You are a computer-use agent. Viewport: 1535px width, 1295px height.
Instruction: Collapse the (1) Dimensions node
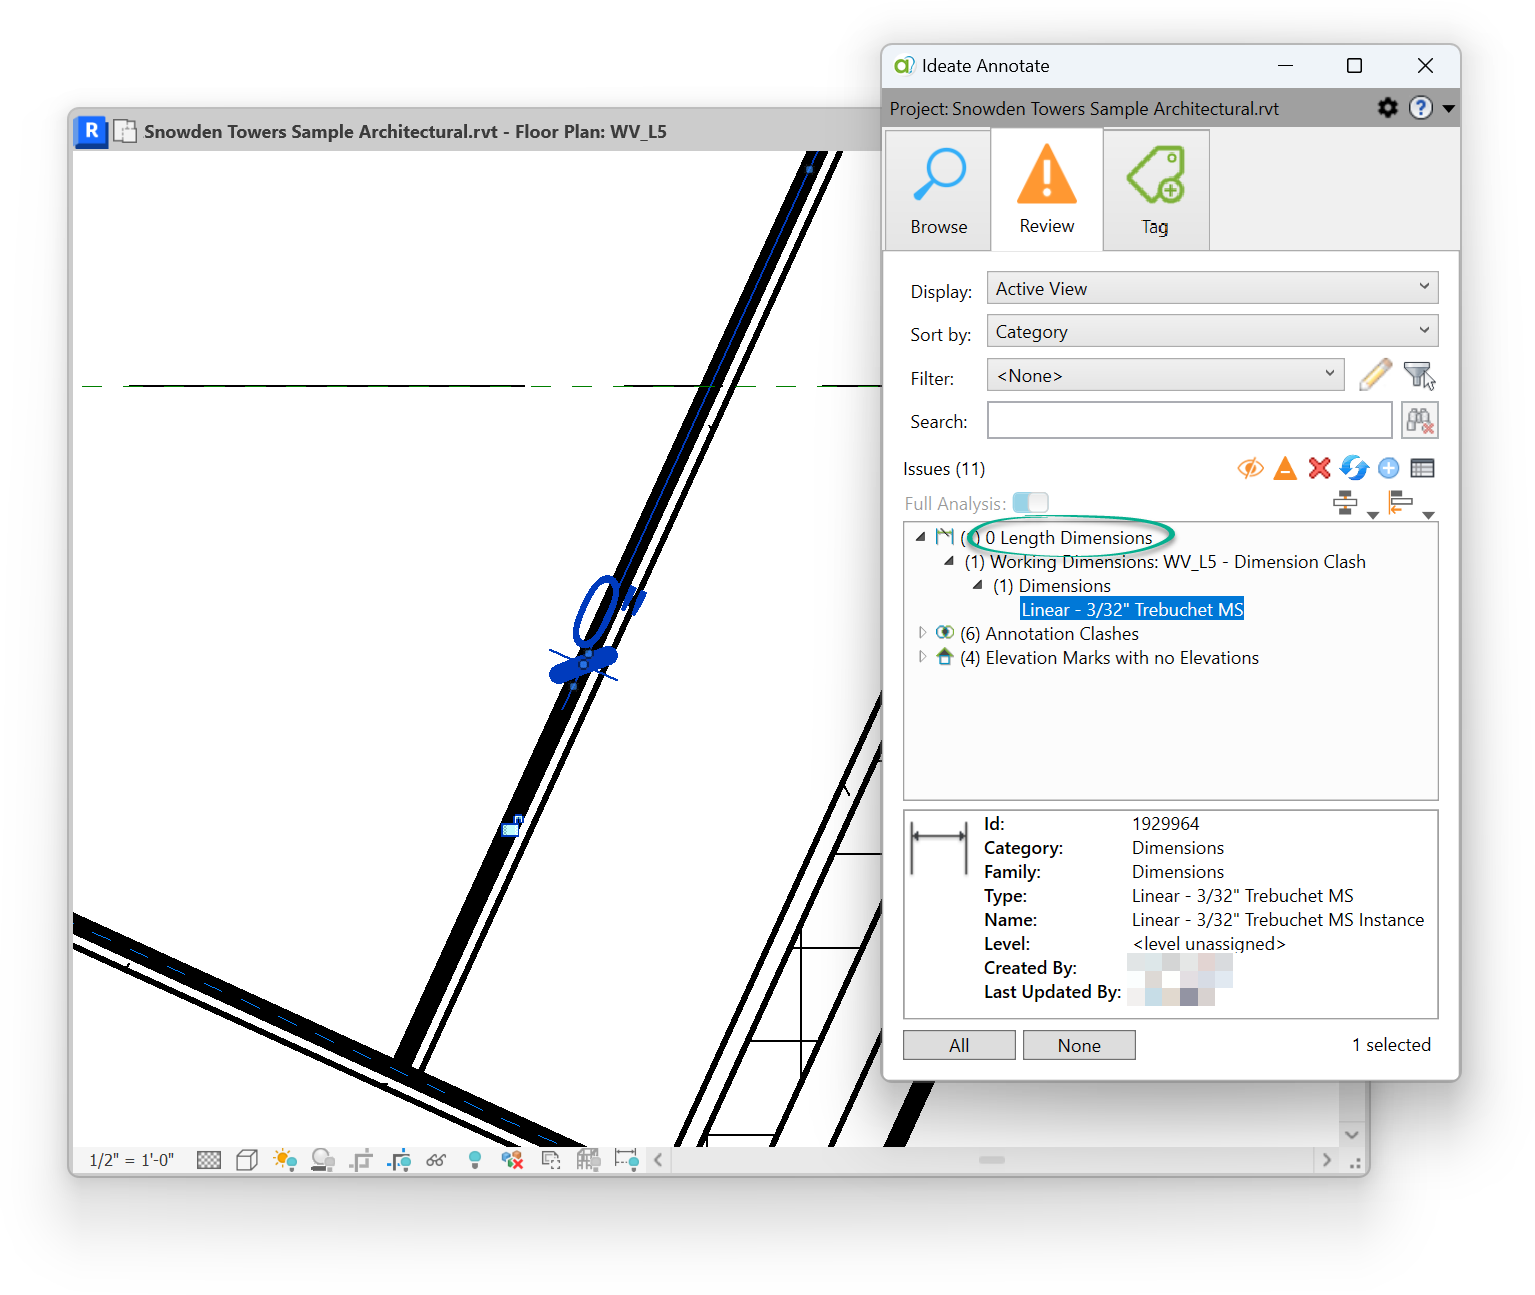pos(977,585)
